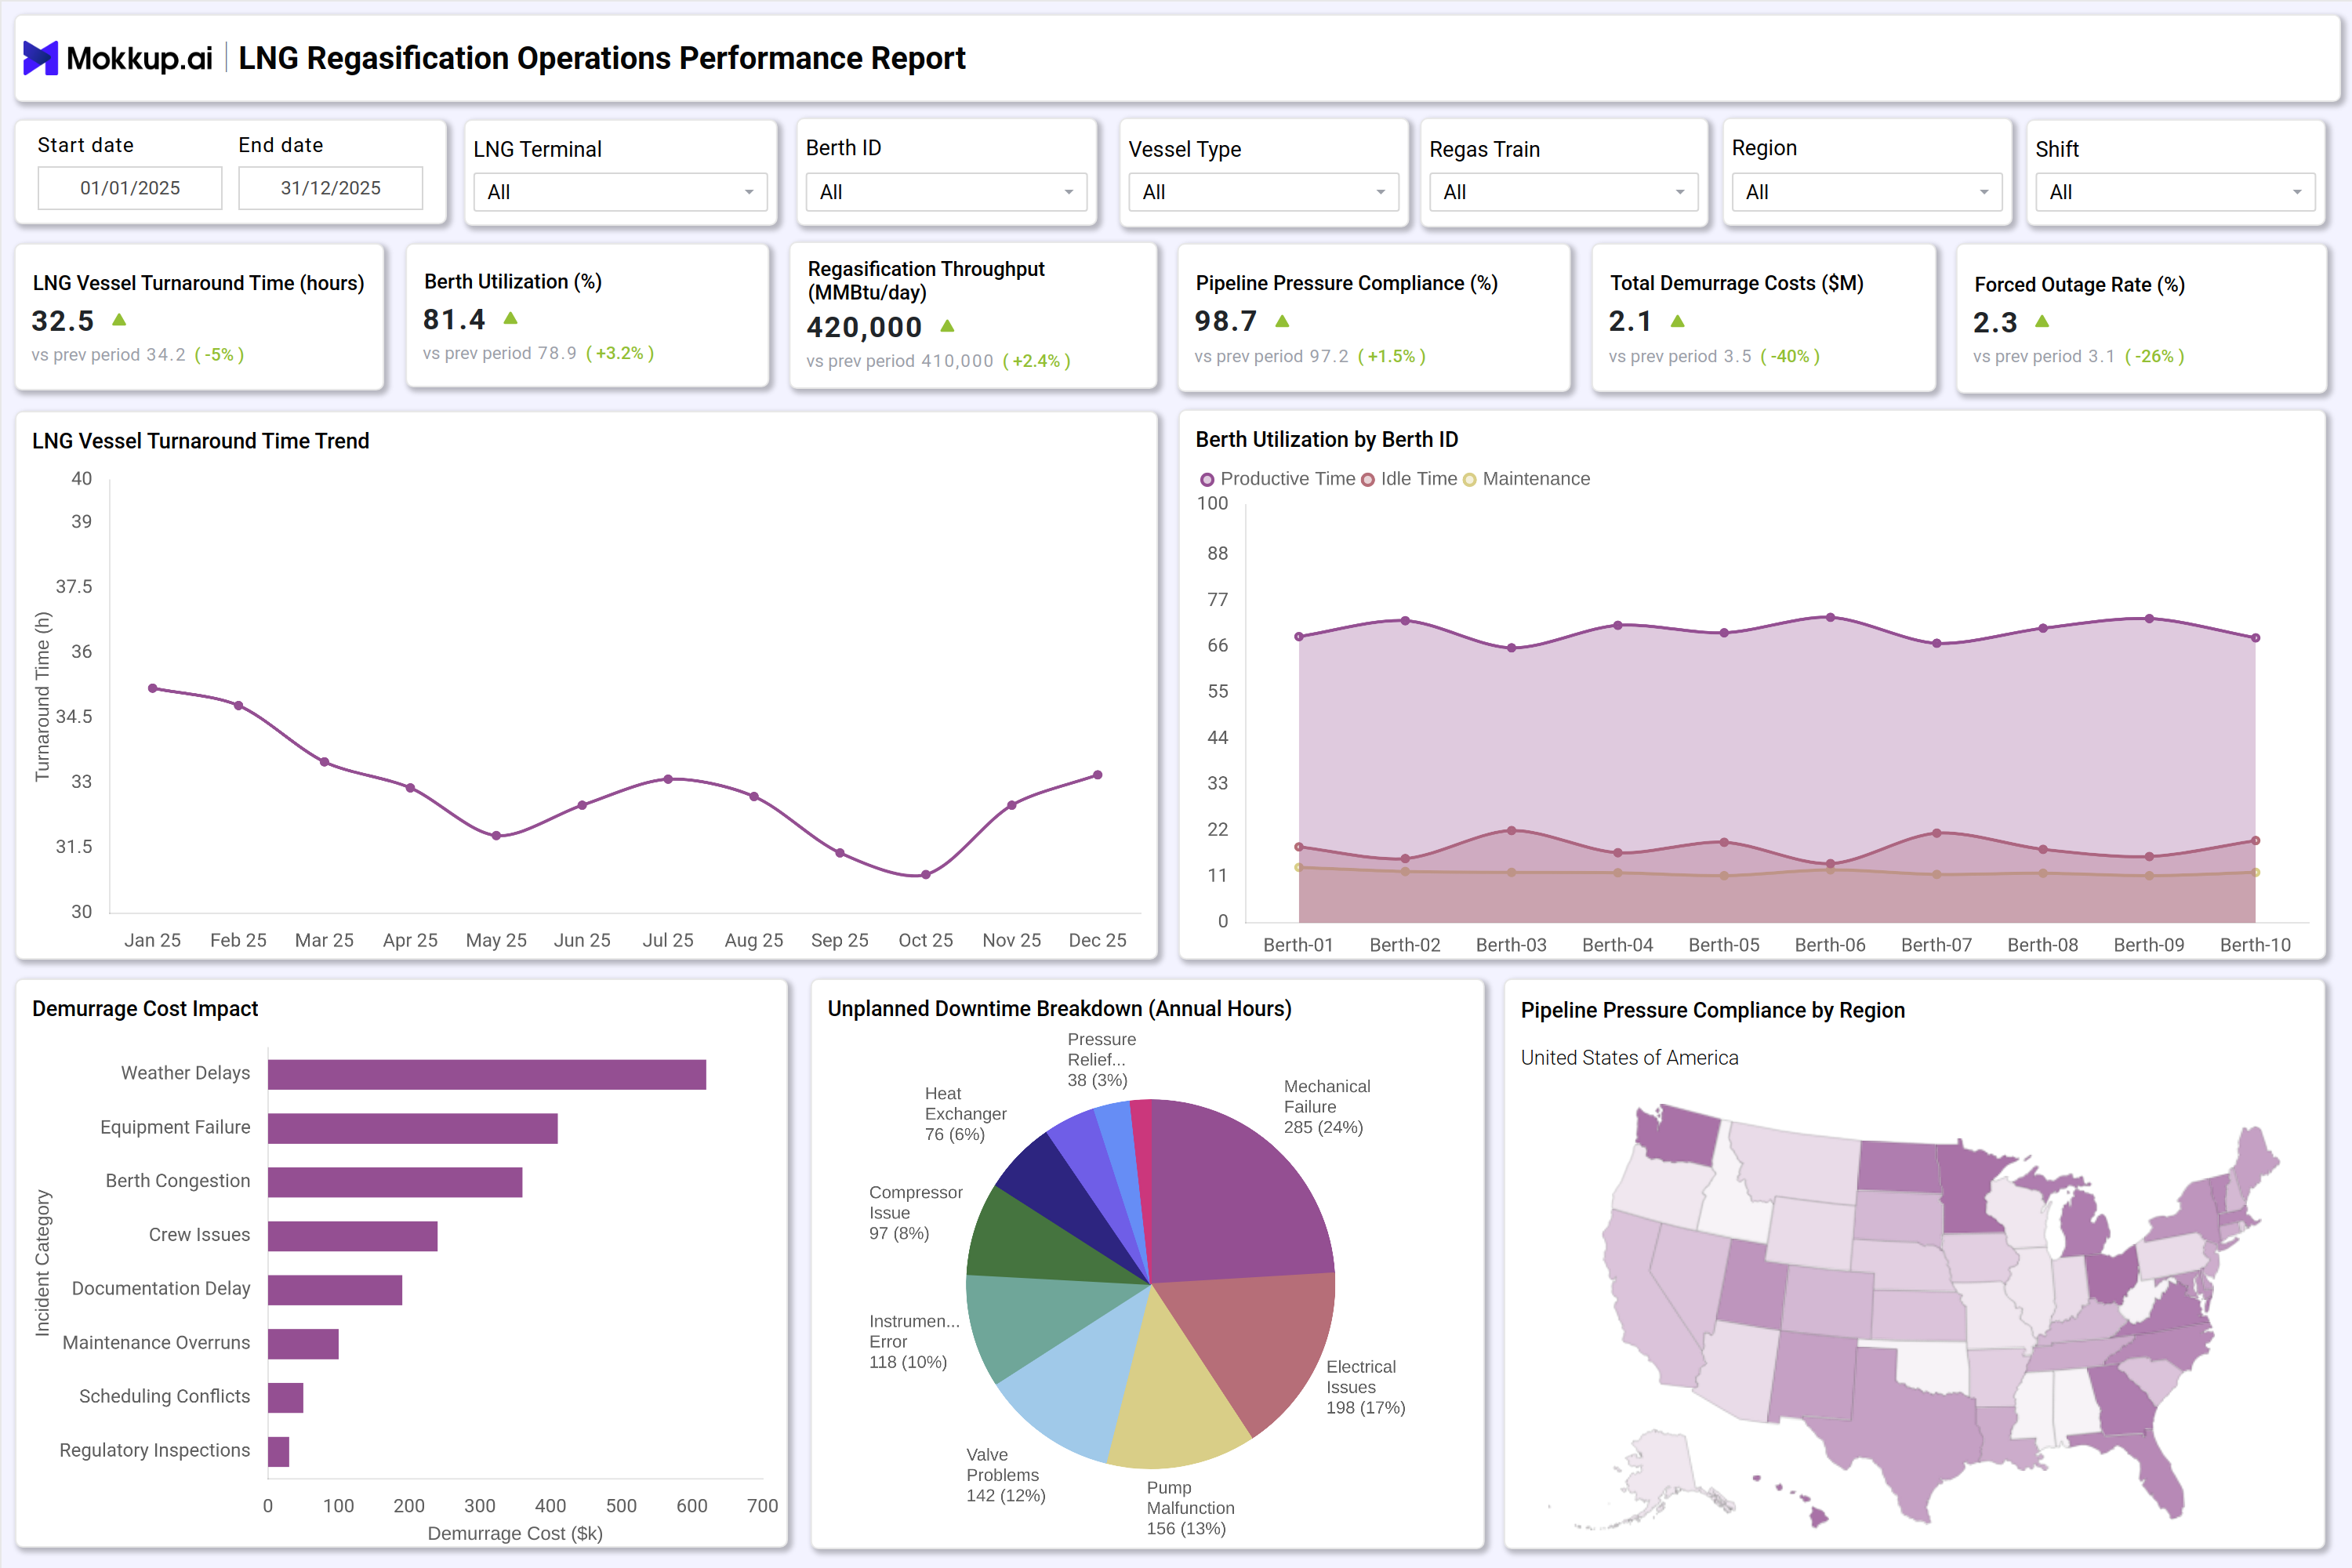This screenshot has height=1568, width=2352.
Task: Select the Regulatory Inspections bar
Action: [279, 1452]
